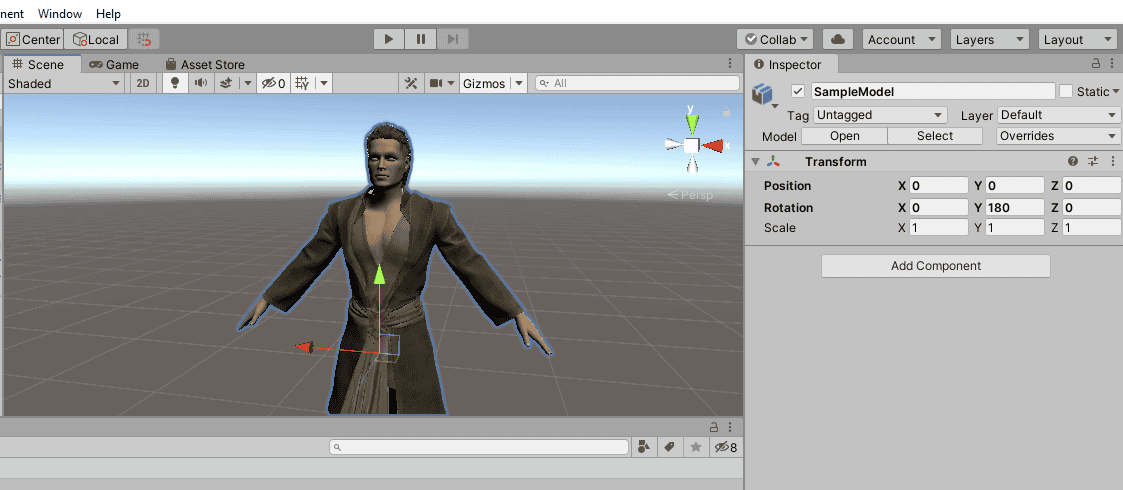Toggle the scene grid visibility icon
Screen dimensions: 1123x490
click(302, 83)
